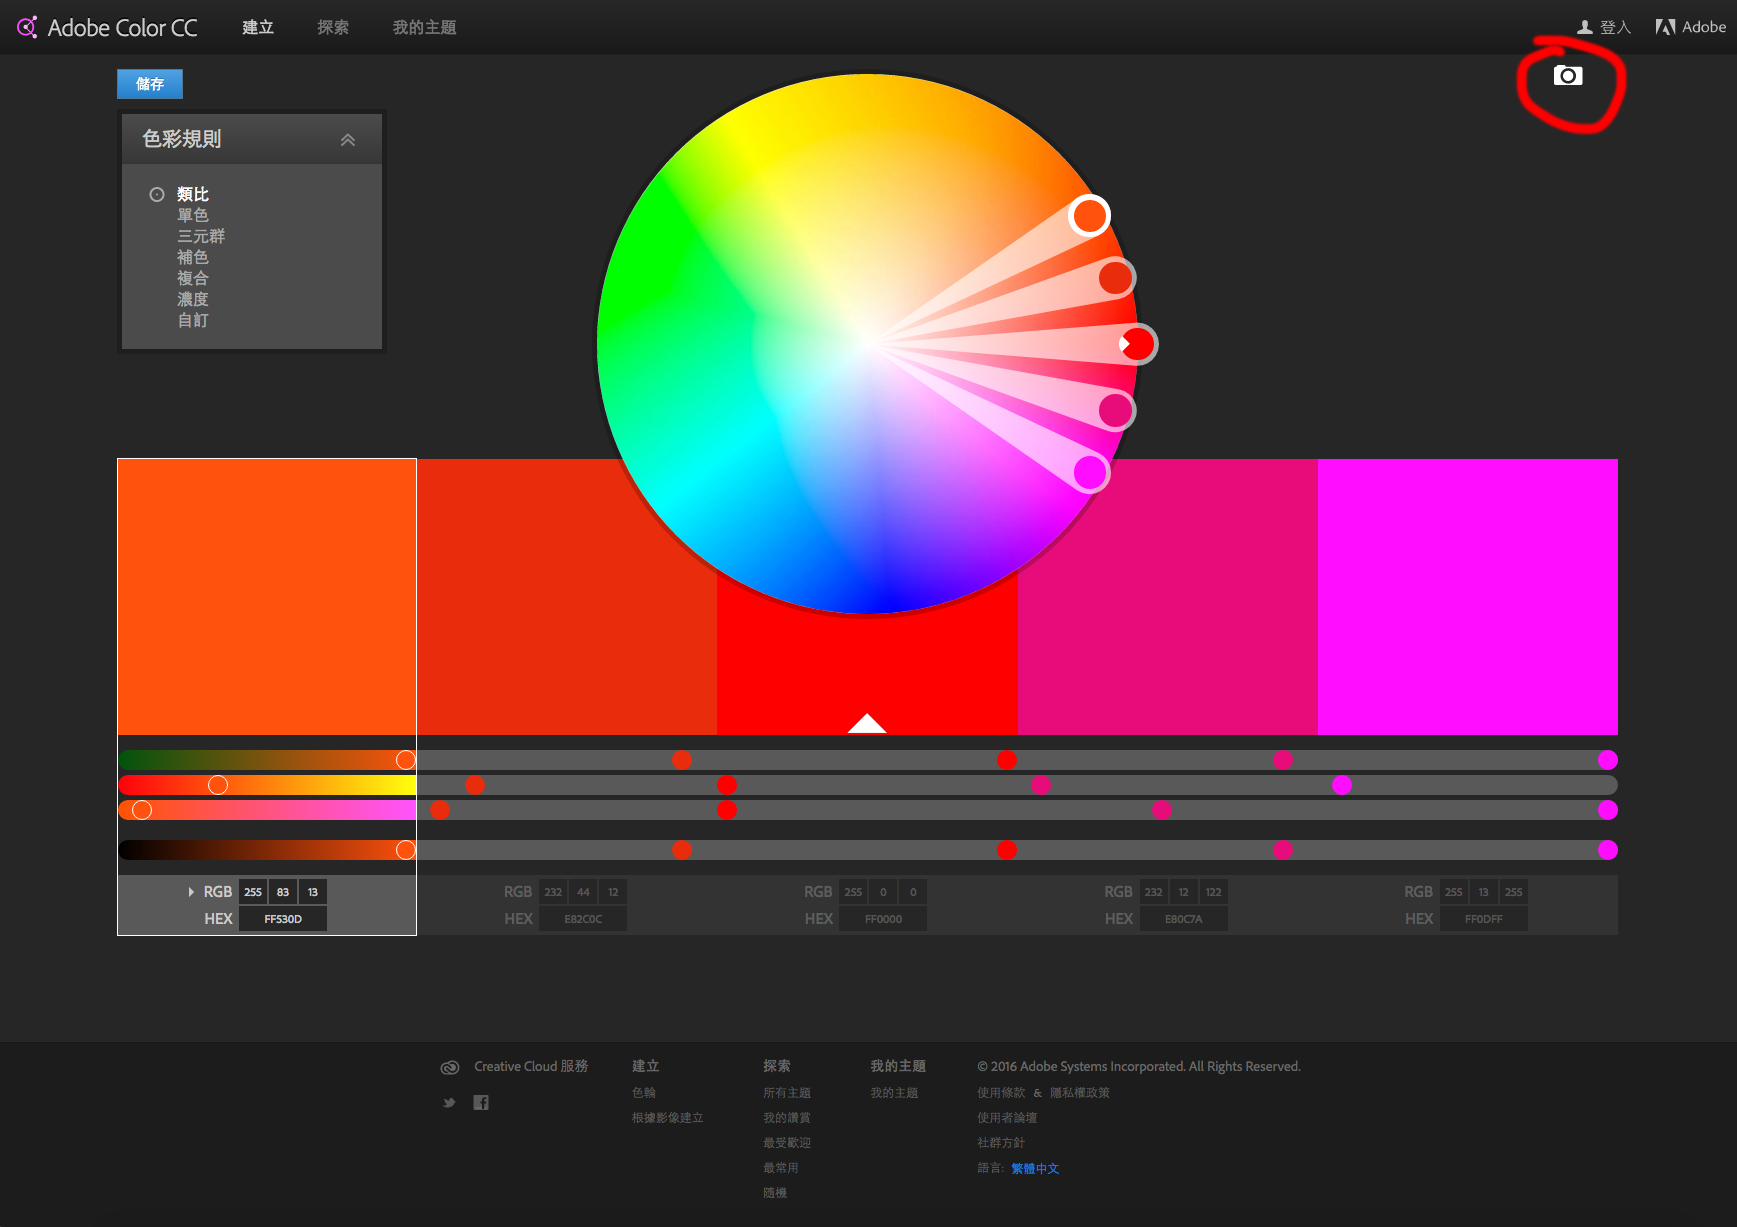Select the magenta color swatch
Viewport: 1737px width, 1227px height.
tap(1467, 596)
